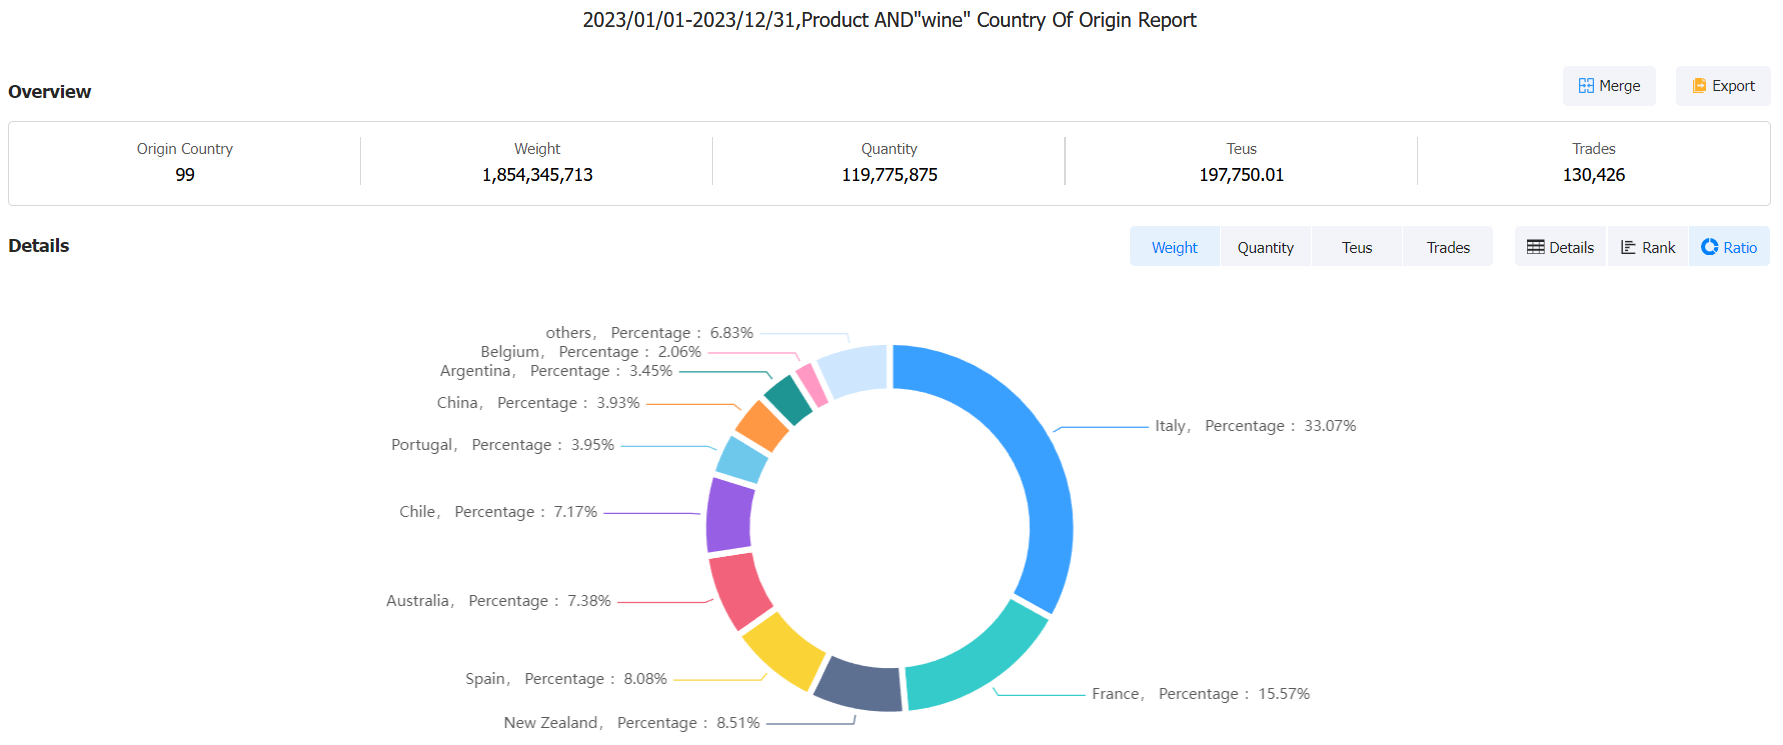Click the Italy percentage label
The width and height of the screenshot is (1783, 745).
click(1255, 426)
